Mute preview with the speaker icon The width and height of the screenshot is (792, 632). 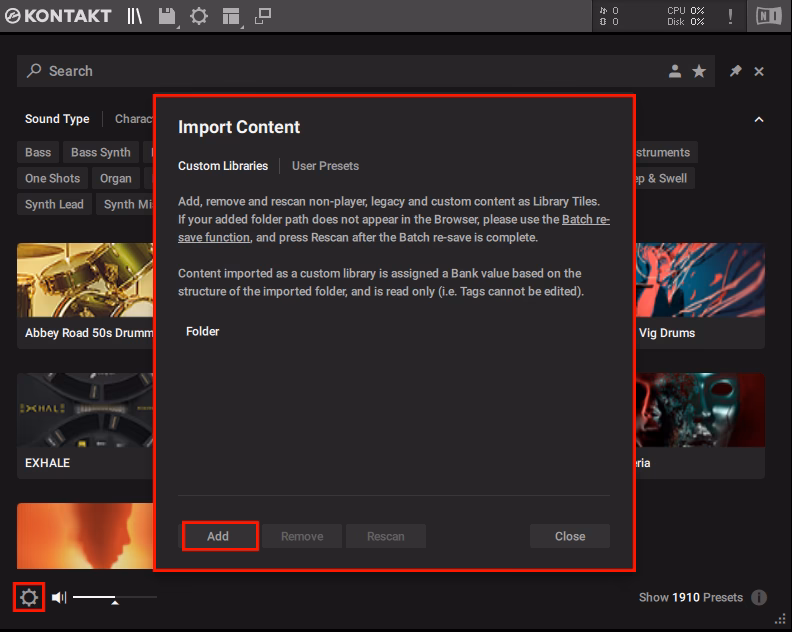59,597
